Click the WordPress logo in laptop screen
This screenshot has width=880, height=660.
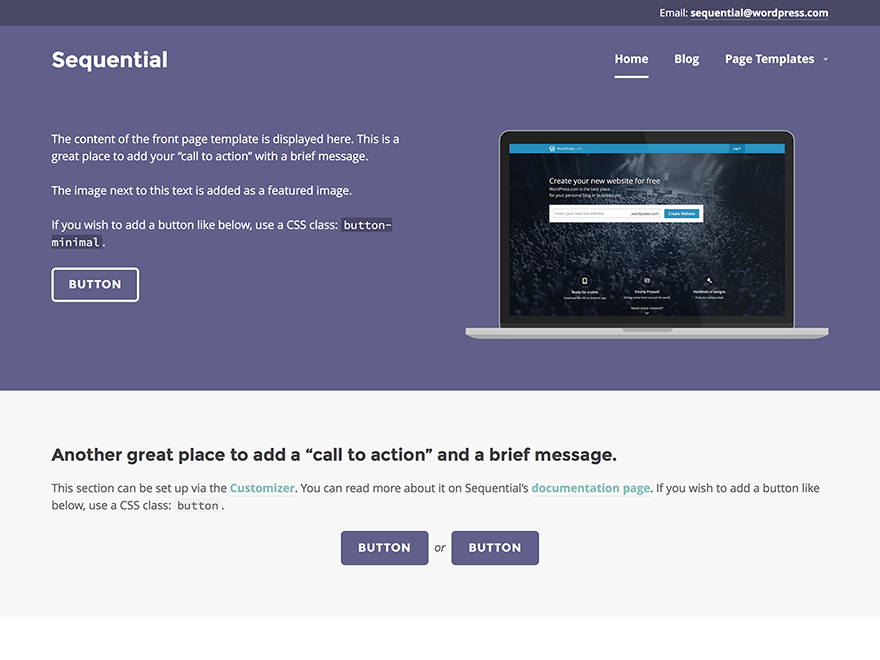[552, 149]
